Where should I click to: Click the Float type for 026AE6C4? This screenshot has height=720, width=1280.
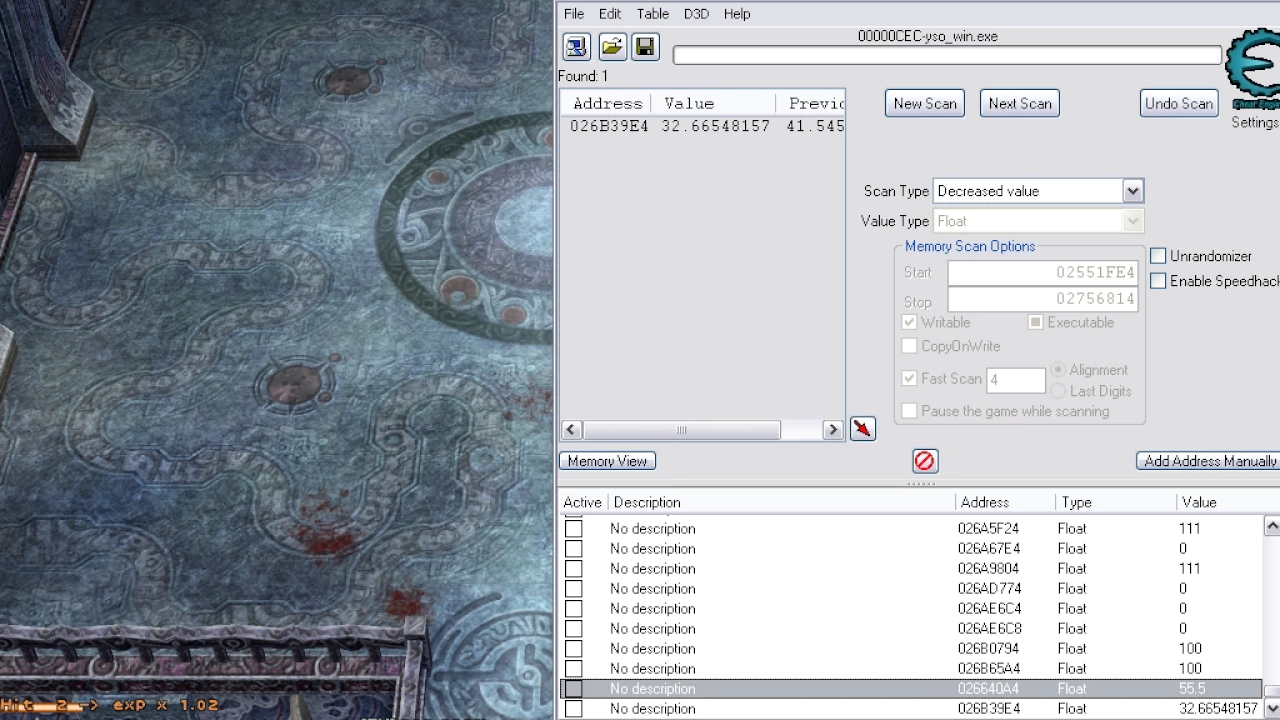coord(1071,608)
